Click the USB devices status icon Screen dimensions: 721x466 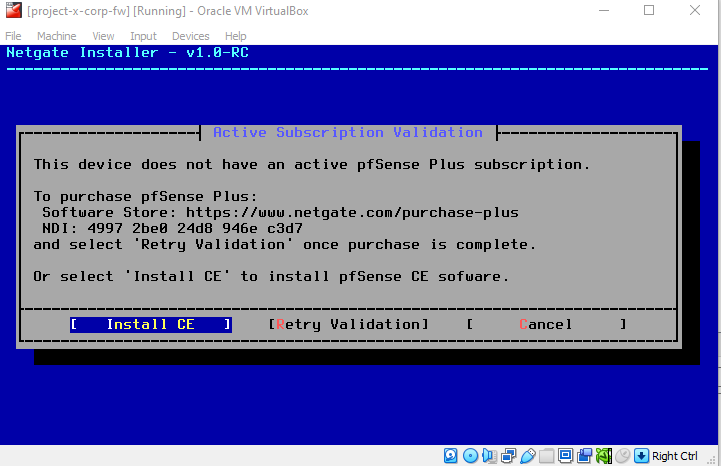point(528,456)
